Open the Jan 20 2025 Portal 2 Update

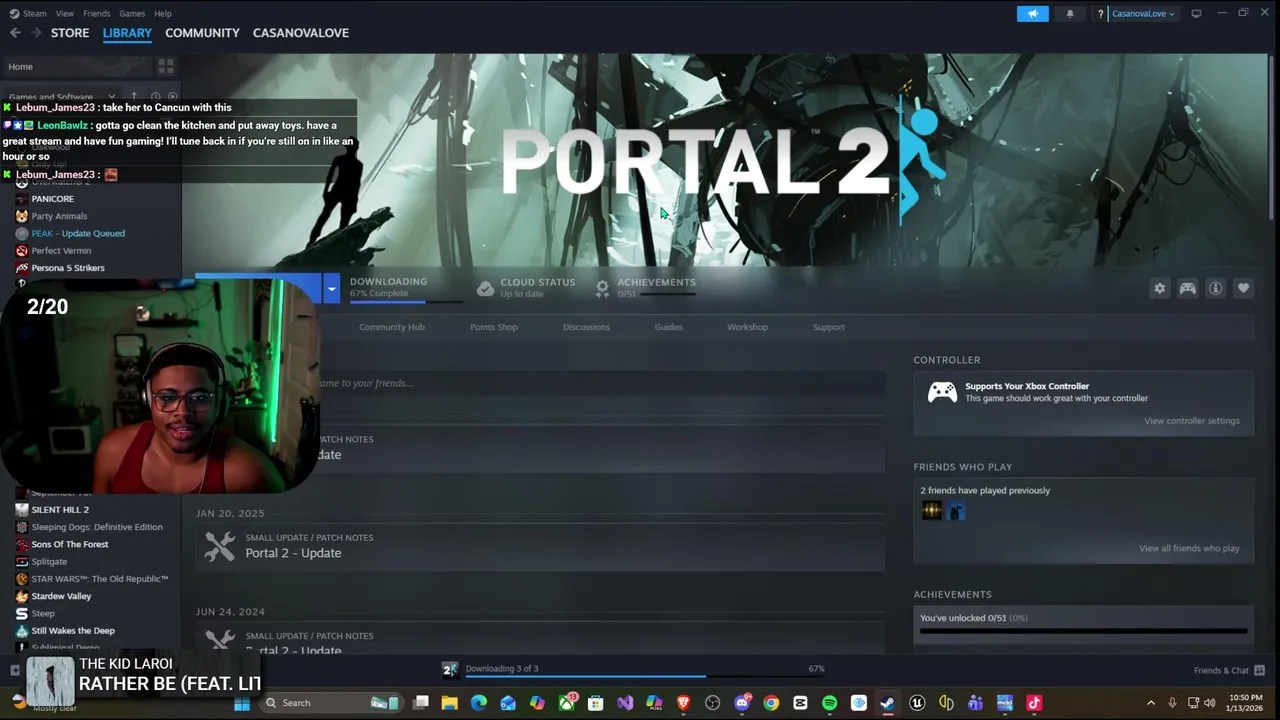point(540,547)
